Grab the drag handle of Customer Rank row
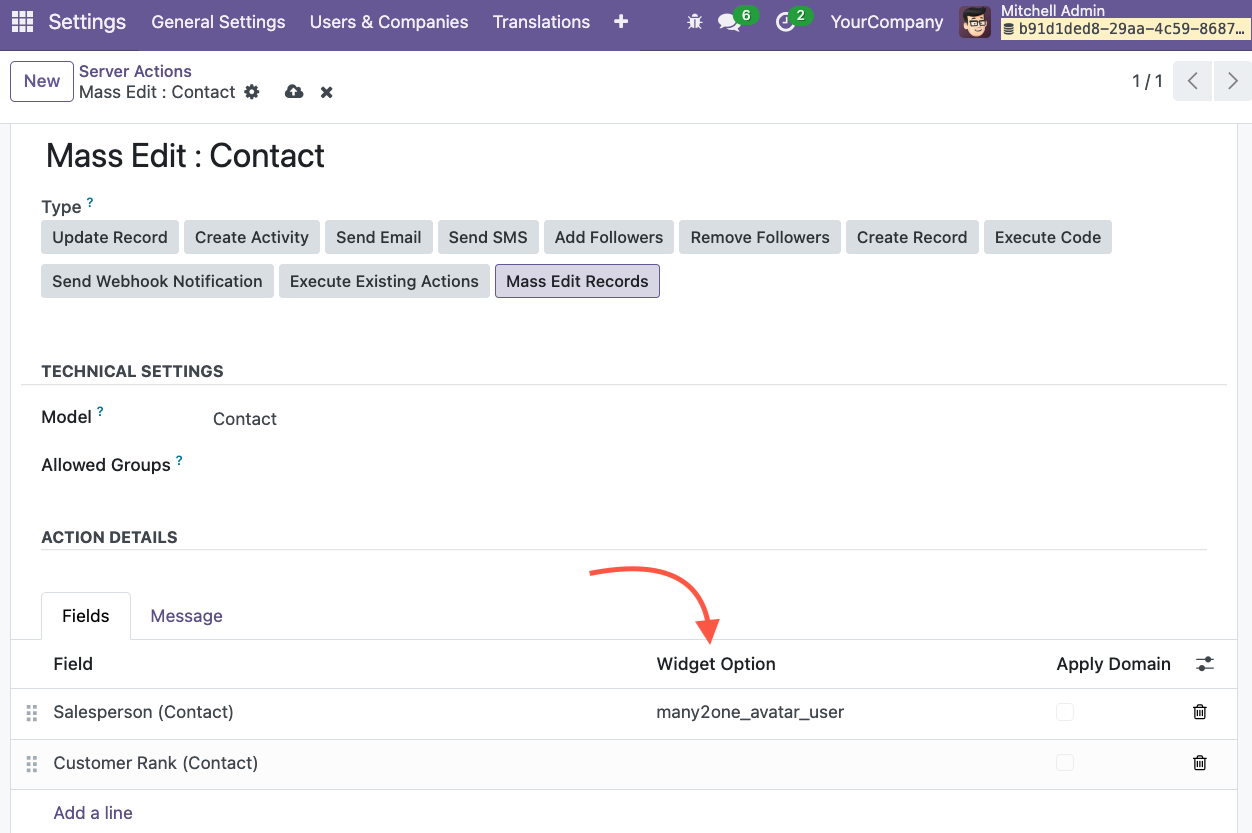The width and height of the screenshot is (1252, 833). pyautogui.click(x=32, y=764)
